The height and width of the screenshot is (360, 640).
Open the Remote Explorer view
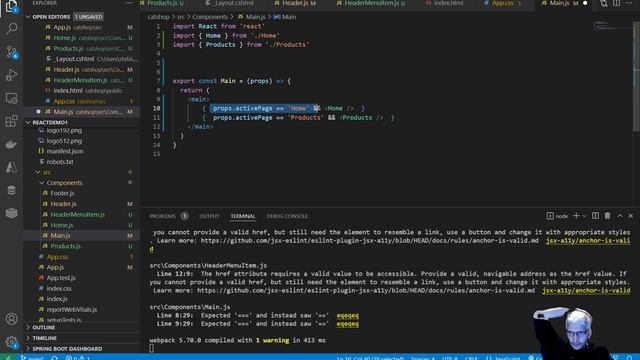coord(11,98)
